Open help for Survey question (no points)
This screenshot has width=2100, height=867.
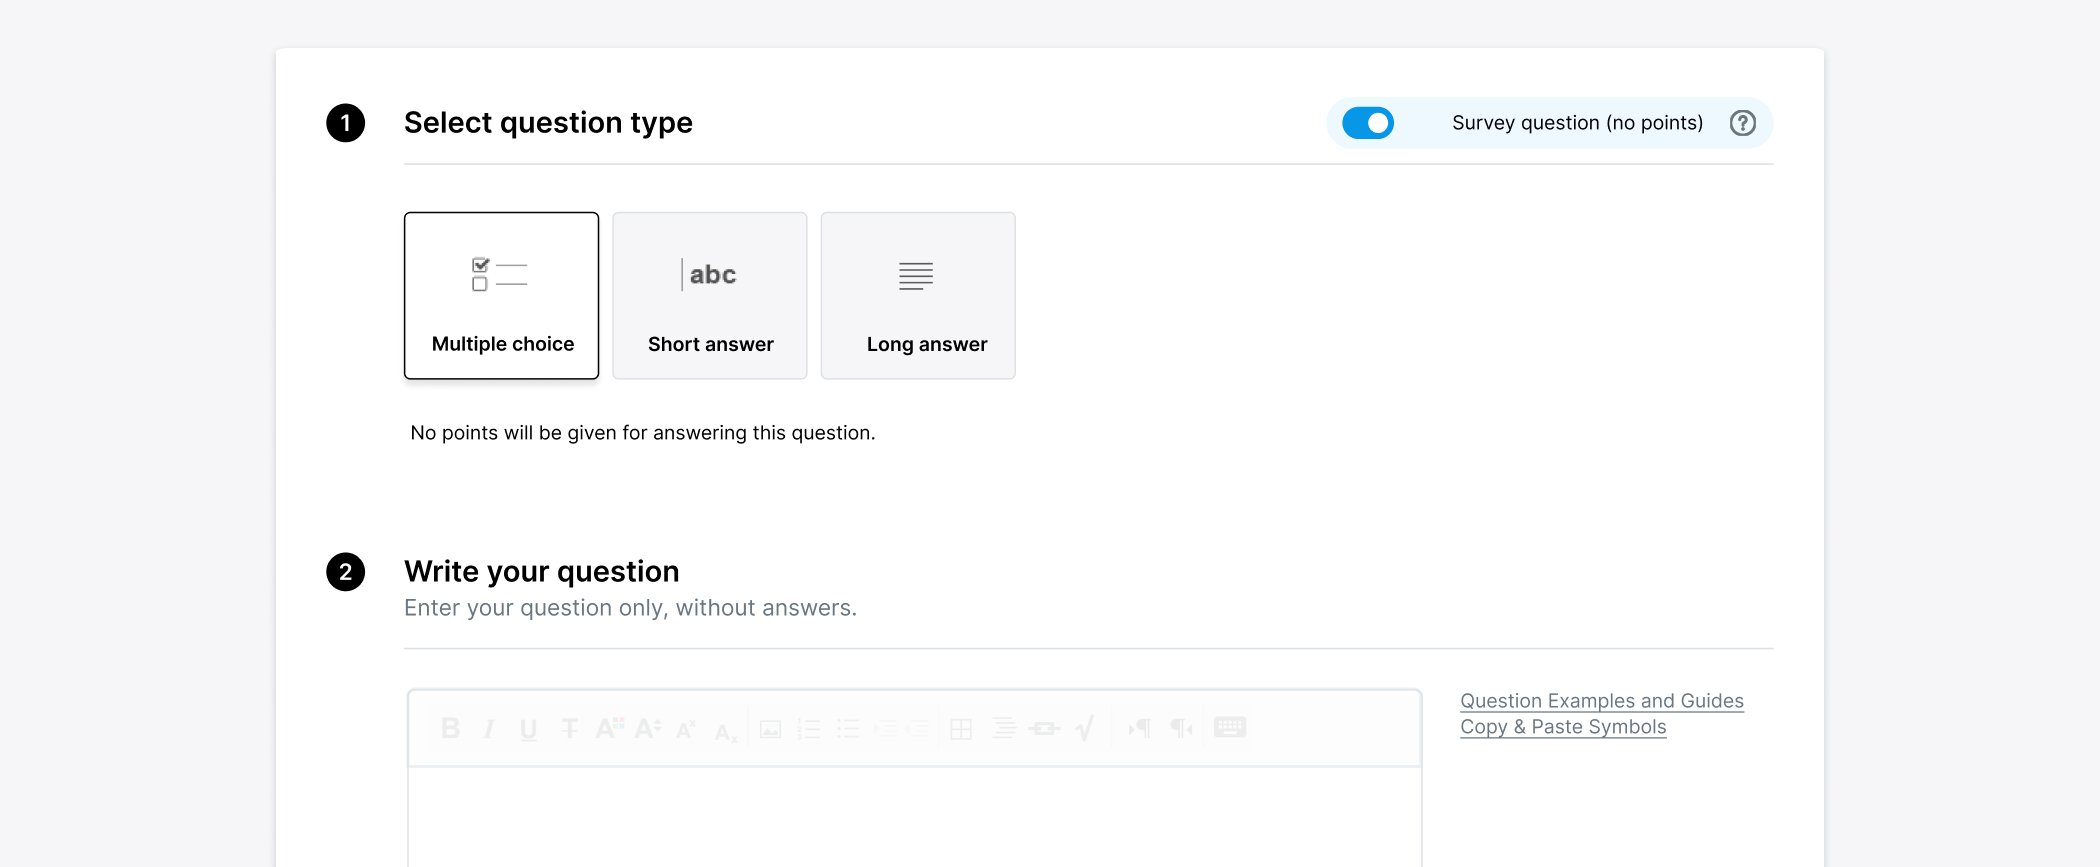[x=1743, y=123]
